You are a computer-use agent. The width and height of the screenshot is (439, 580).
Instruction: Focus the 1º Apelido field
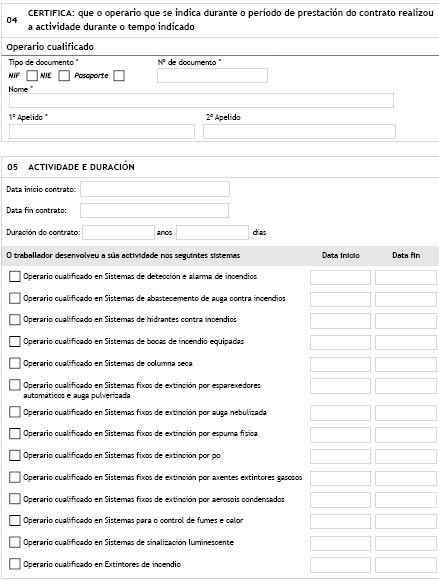point(102,132)
